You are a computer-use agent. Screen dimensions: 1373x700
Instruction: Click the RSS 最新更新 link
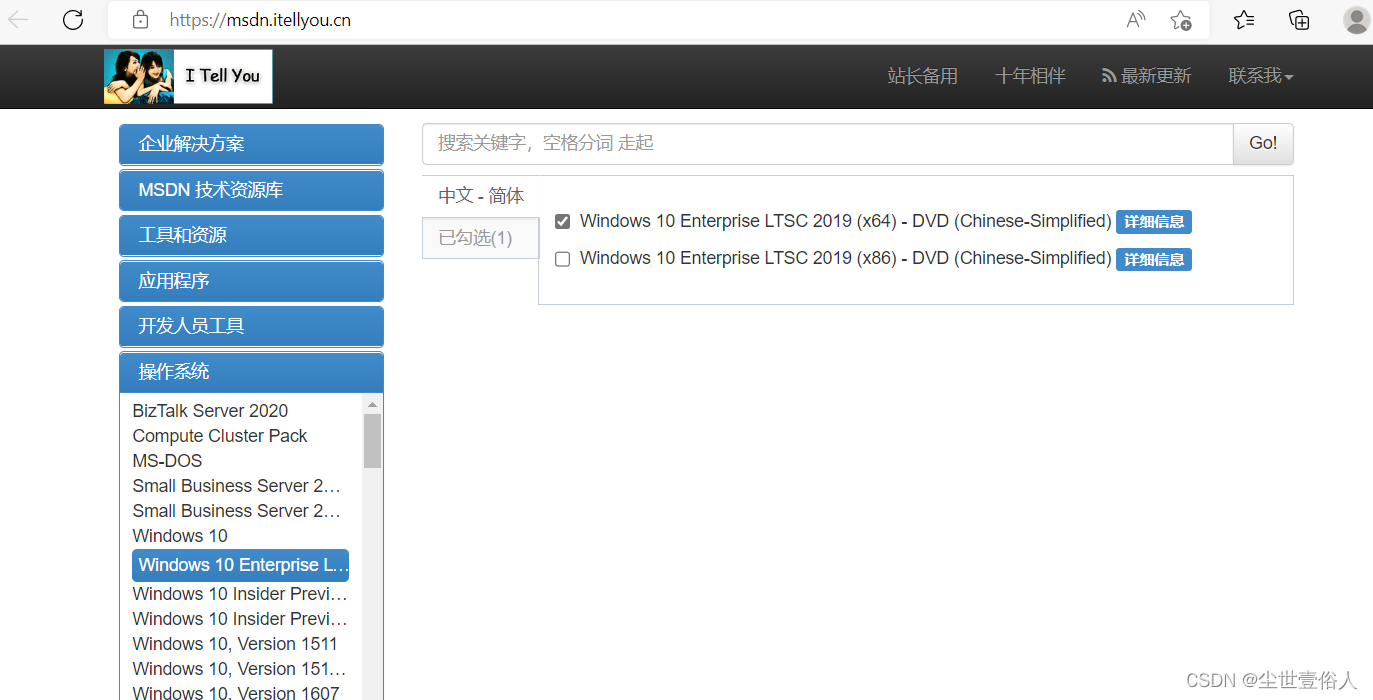pyautogui.click(x=1146, y=76)
